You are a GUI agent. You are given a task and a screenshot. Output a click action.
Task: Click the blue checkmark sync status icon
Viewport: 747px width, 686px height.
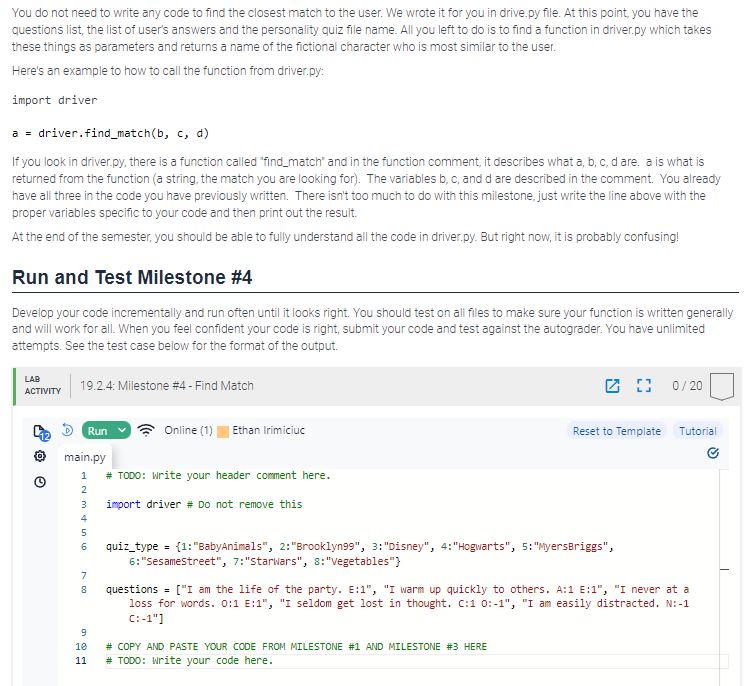[713, 453]
